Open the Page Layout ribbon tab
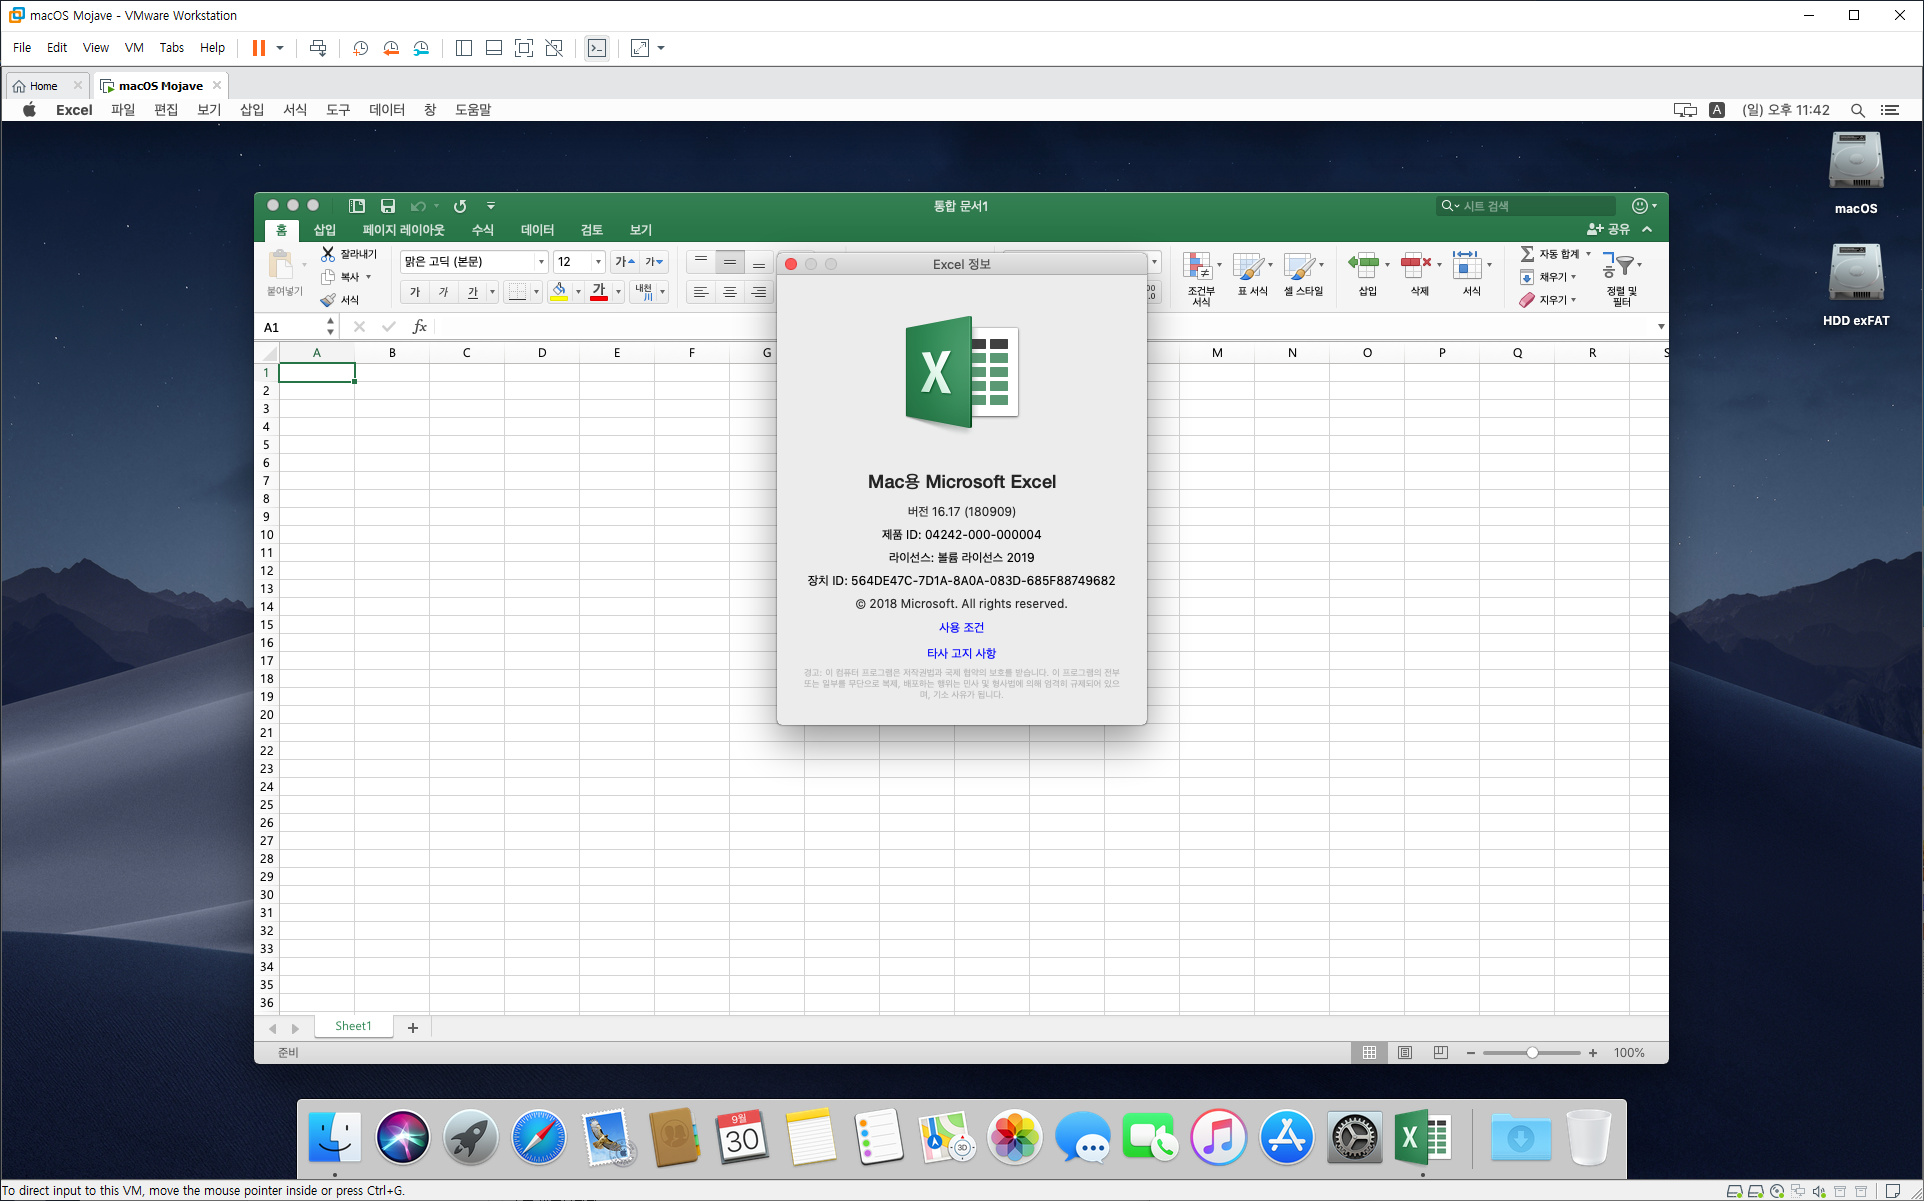Image resolution: width=1924 pixels, height=1201 pixels. [403, 230]
